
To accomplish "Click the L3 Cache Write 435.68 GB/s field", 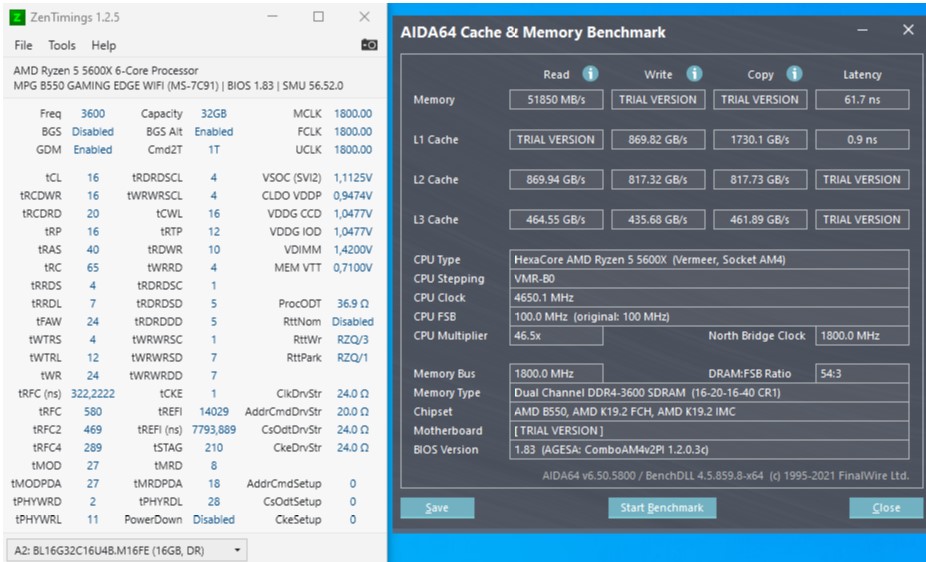I will [x=658, y=220].
